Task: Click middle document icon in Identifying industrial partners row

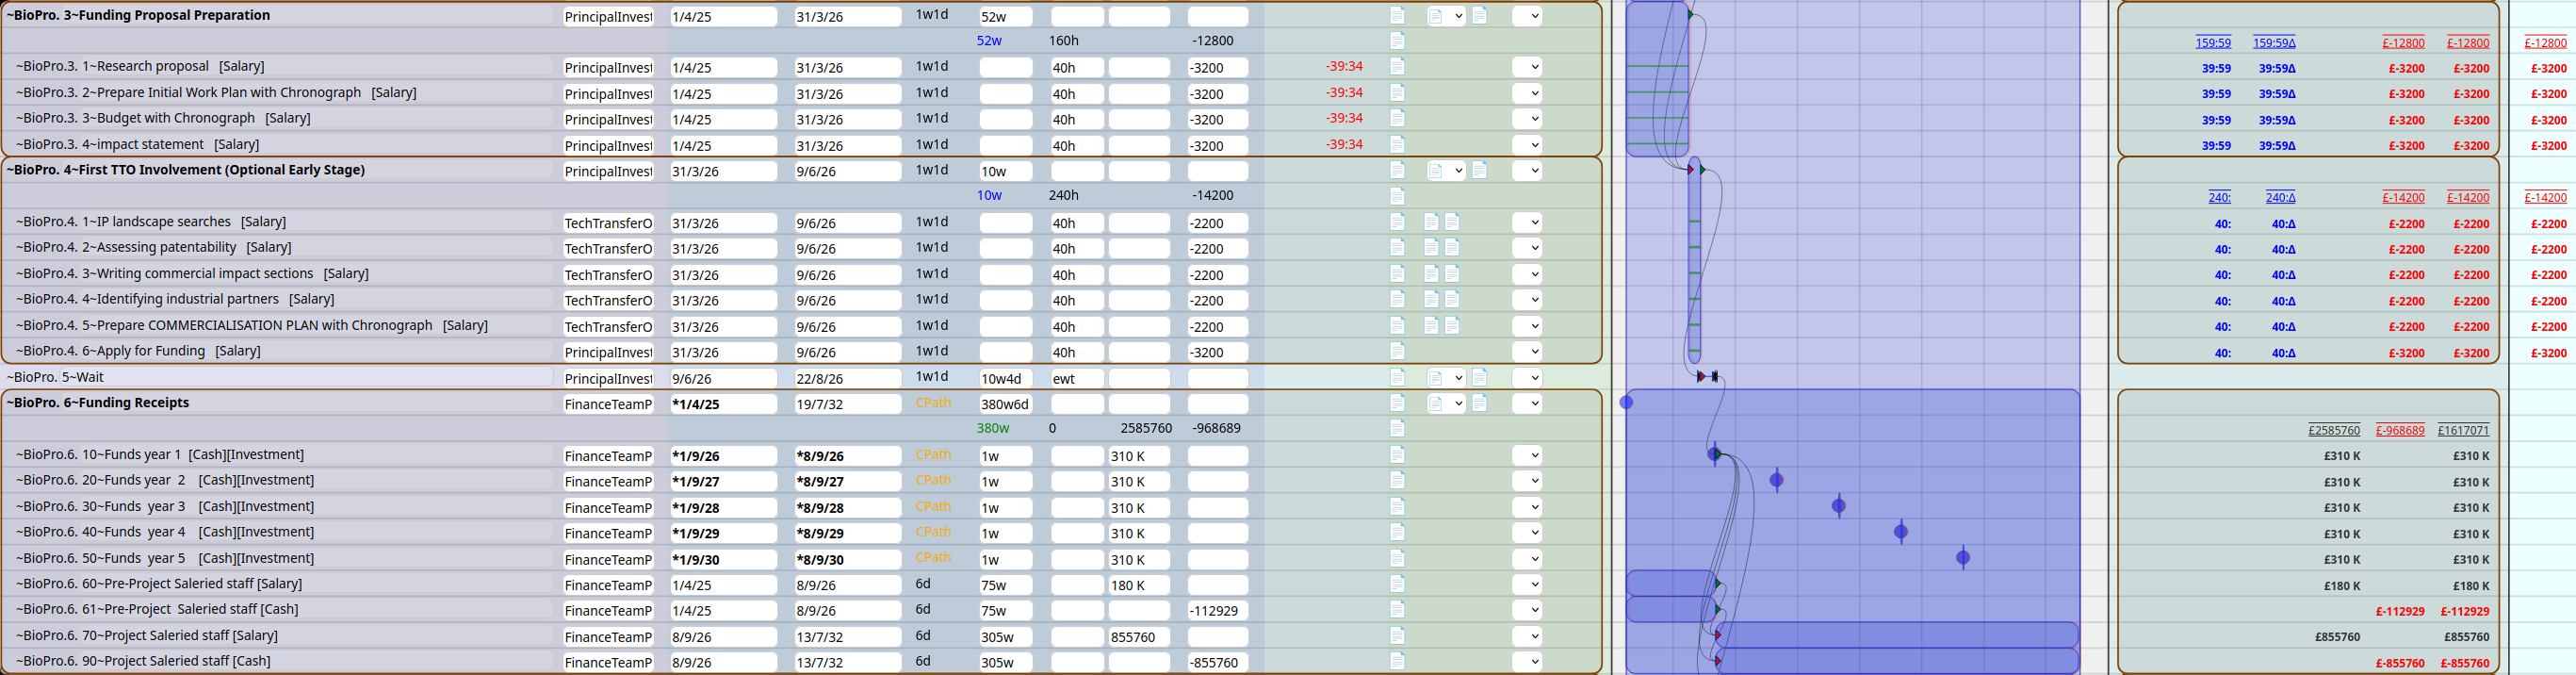Action: pyautogui.click(x=1431, y=299)
